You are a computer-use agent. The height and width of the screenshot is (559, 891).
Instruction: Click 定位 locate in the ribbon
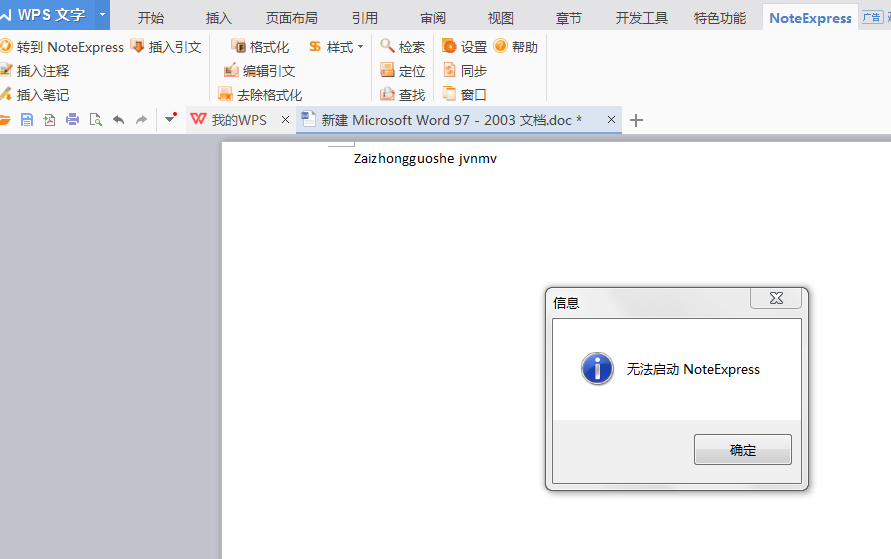click(x=402, y=70)
